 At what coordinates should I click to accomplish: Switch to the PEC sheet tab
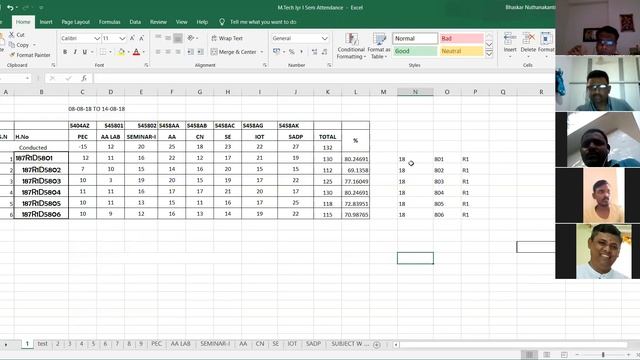(157, 344)
